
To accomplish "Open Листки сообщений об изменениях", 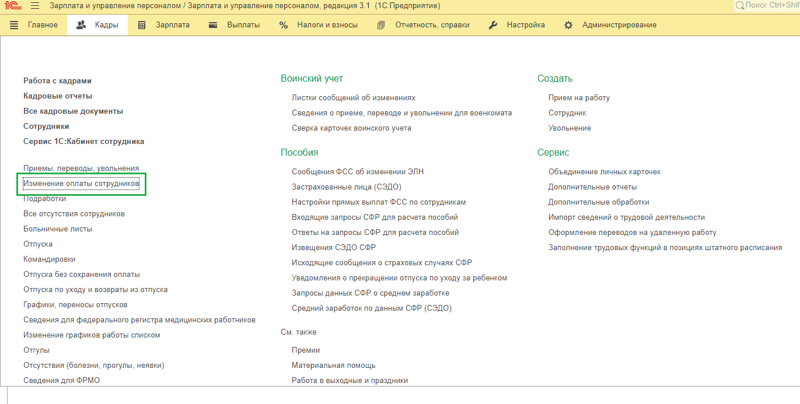I will pyautogui.click(x=354, y=97).
